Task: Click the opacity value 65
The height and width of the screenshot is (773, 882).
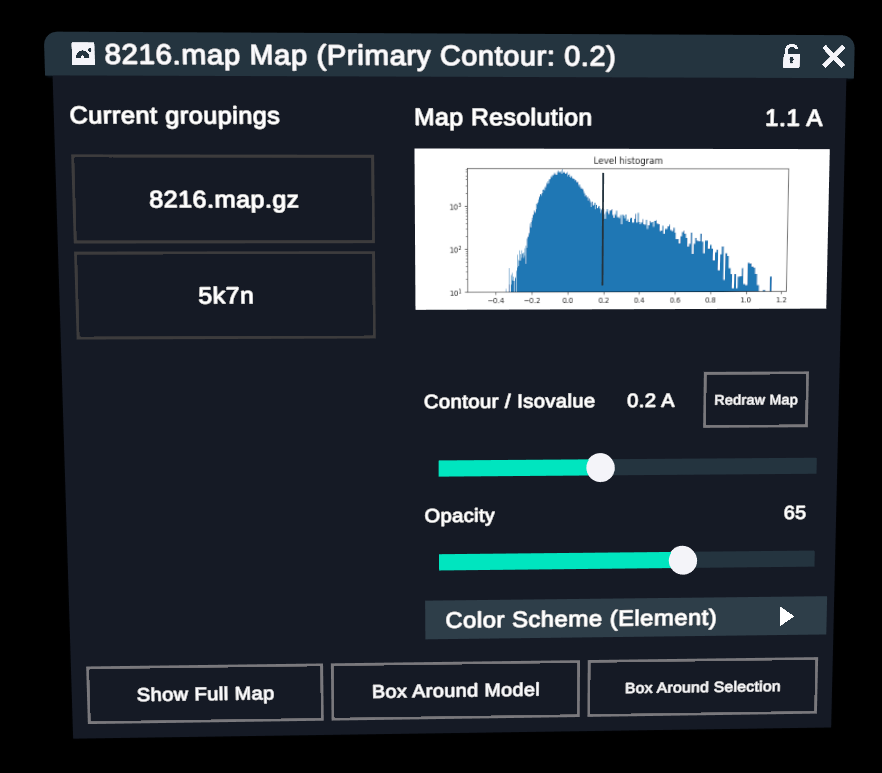Action: [x=794, y=513]
